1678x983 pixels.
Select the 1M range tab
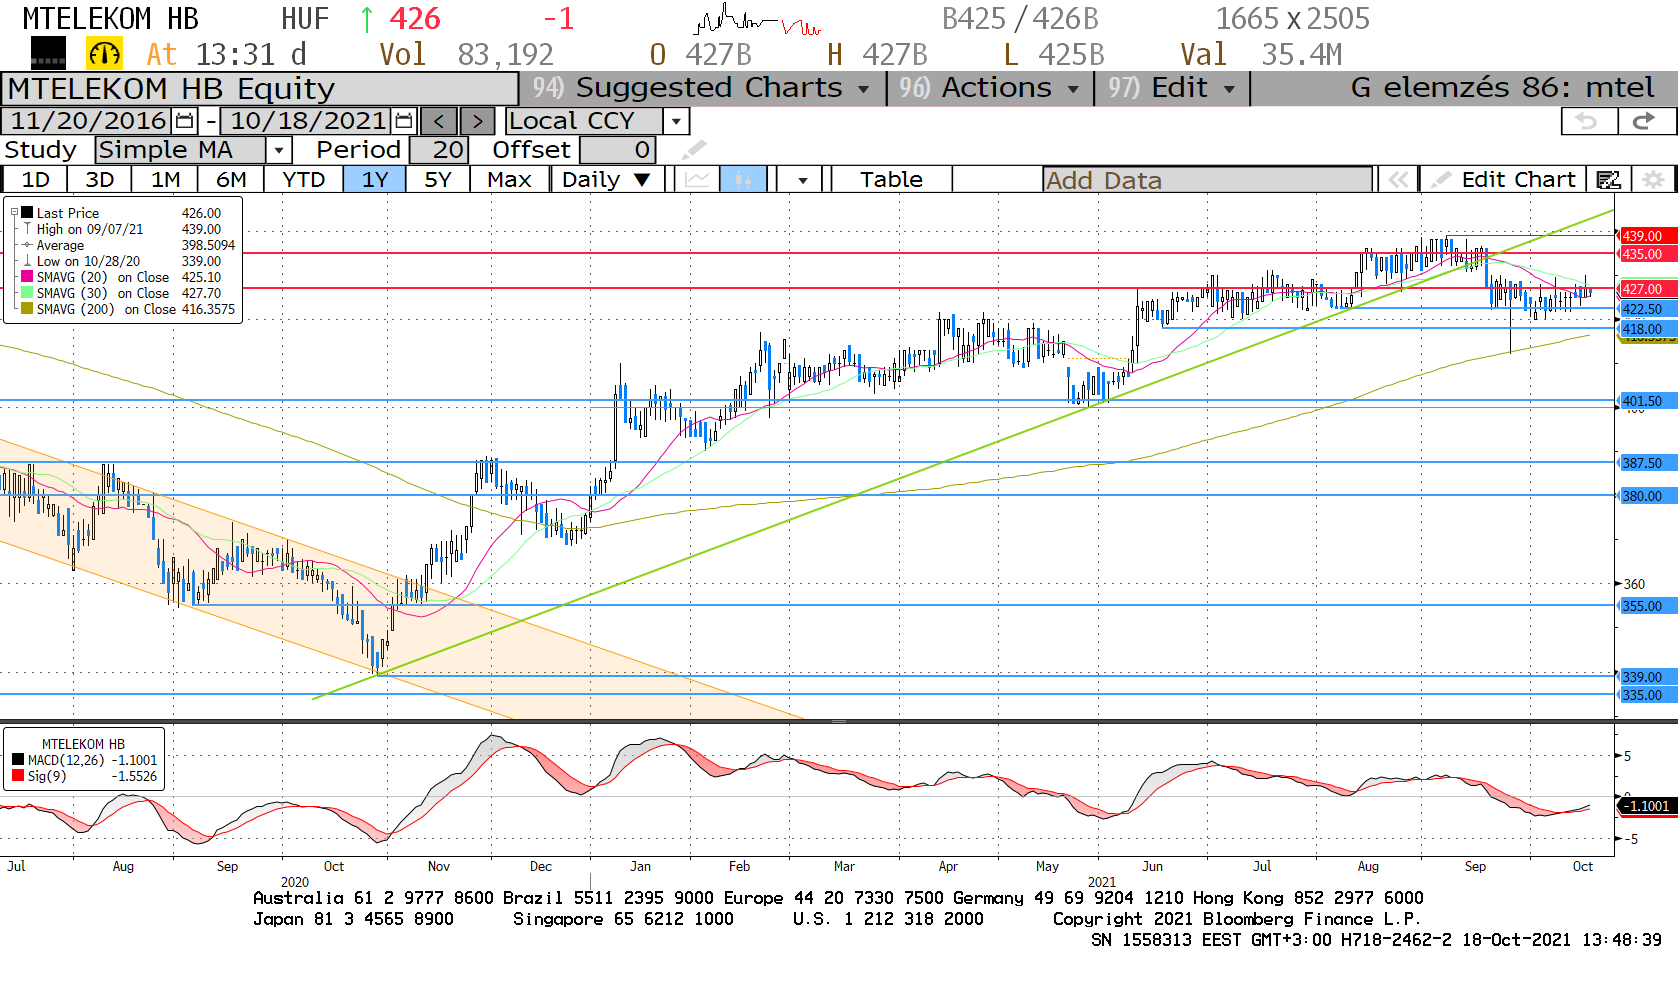point(165,180)
